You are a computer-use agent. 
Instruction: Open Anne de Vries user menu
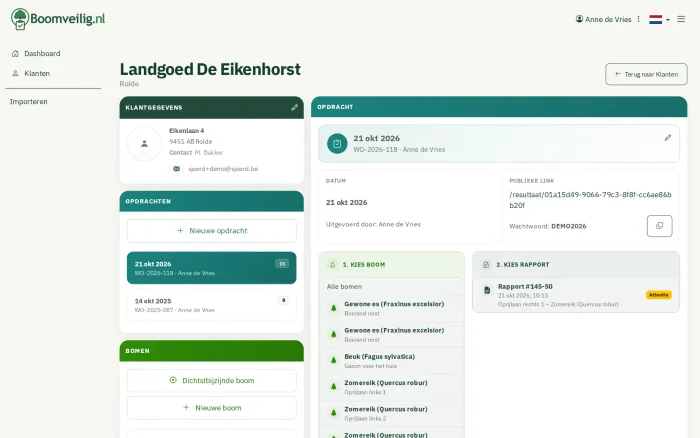click(604, 19)
